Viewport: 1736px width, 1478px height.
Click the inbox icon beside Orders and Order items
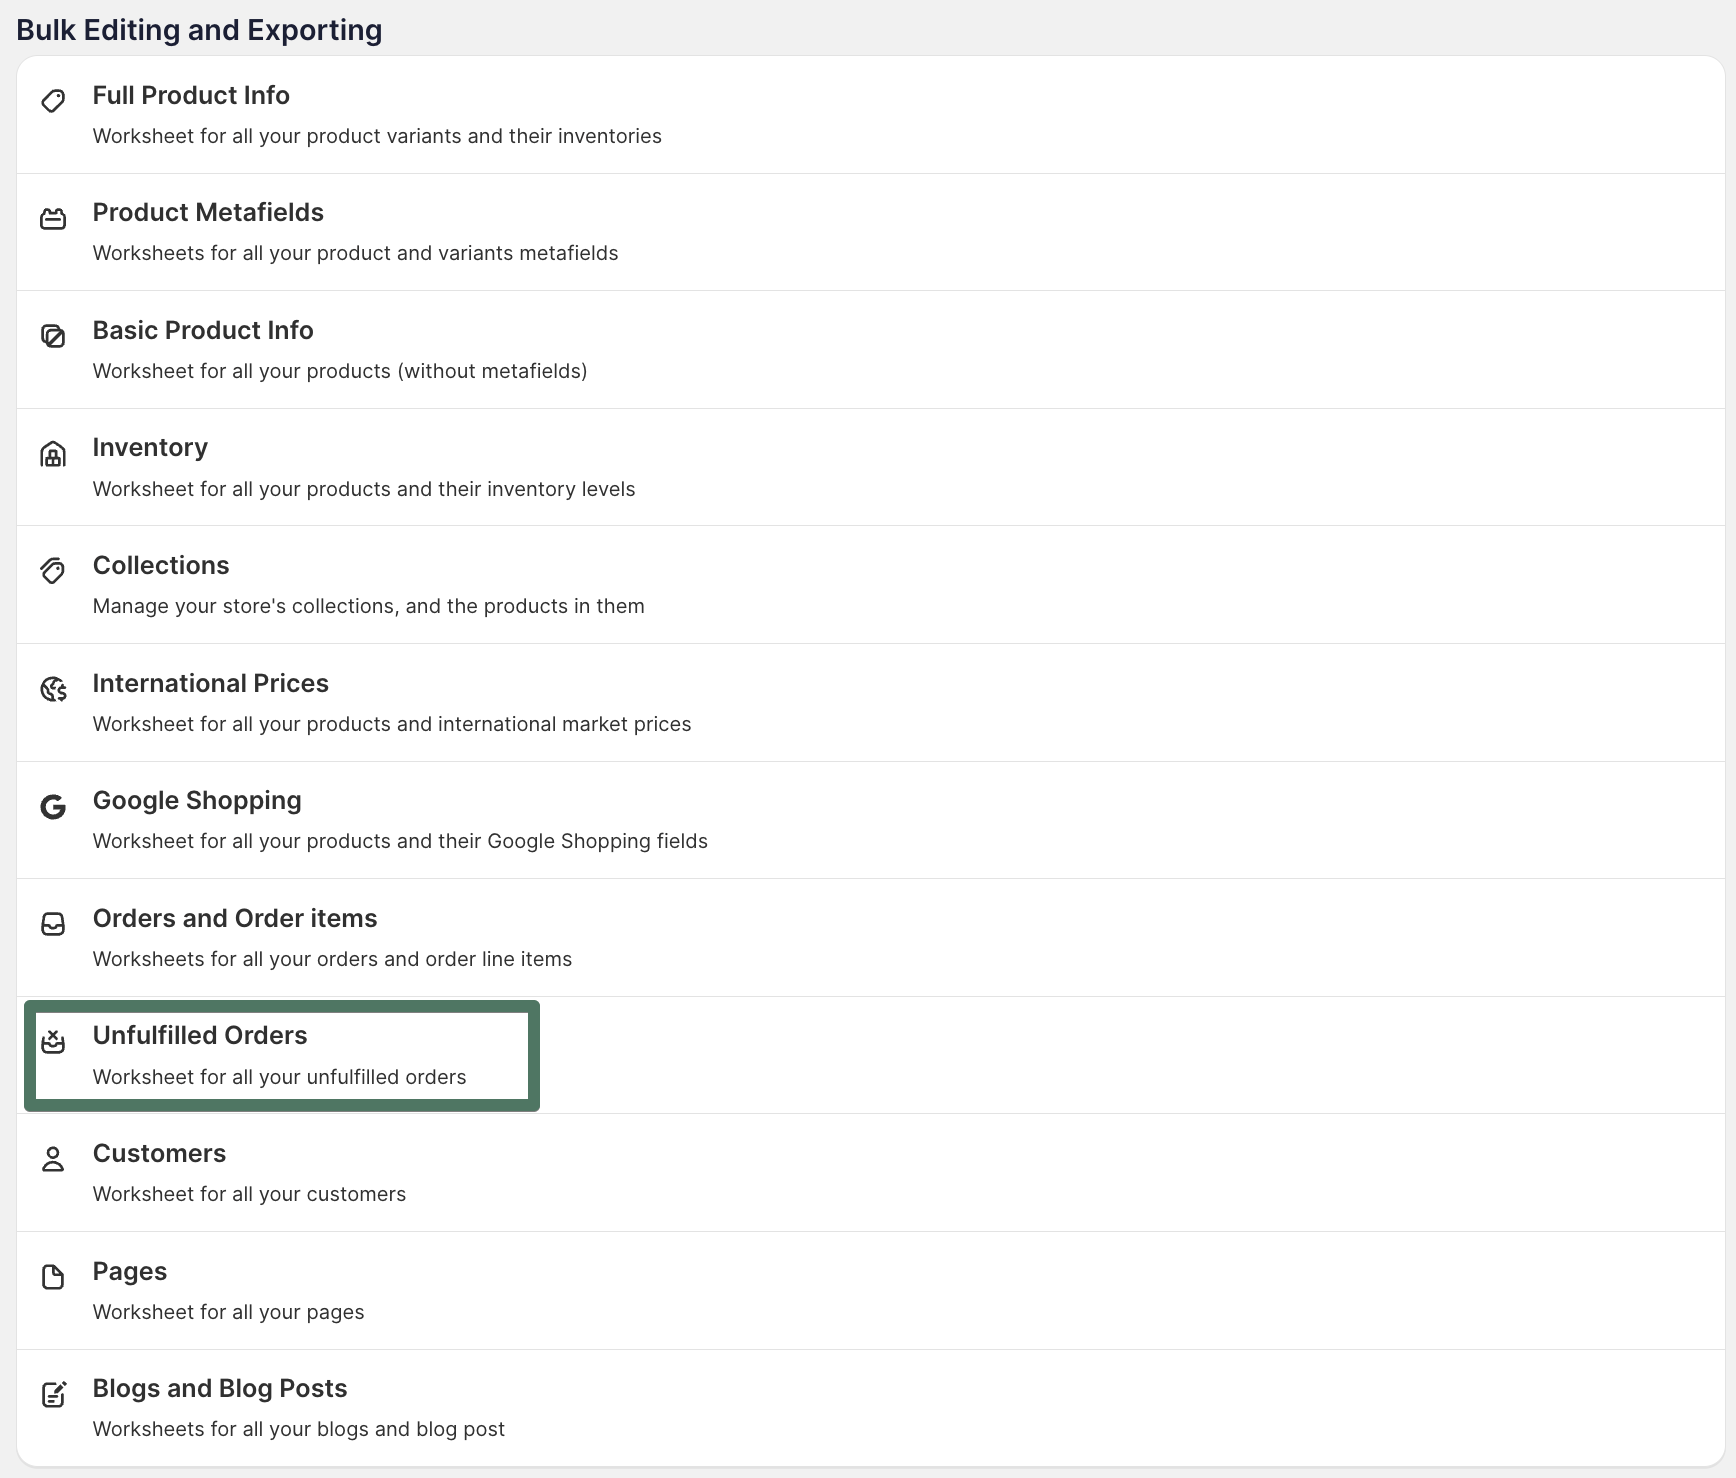click(x=53, y=924)
